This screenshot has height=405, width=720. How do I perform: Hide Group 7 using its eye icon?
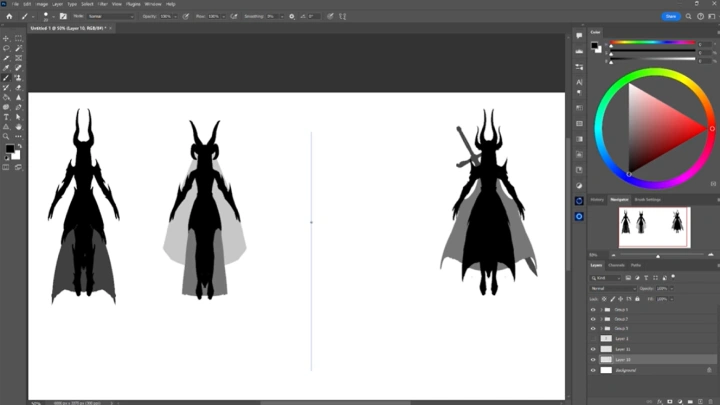[x=593, y=319]
